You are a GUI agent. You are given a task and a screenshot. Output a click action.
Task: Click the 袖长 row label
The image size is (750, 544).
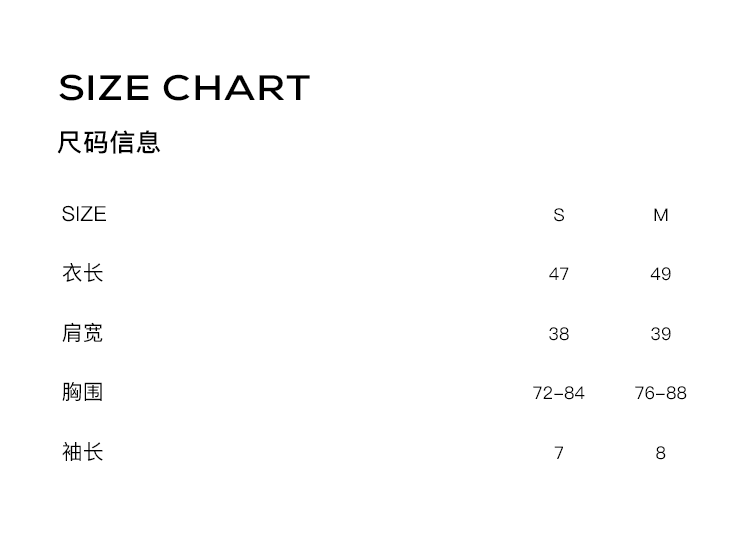[83, 452]
